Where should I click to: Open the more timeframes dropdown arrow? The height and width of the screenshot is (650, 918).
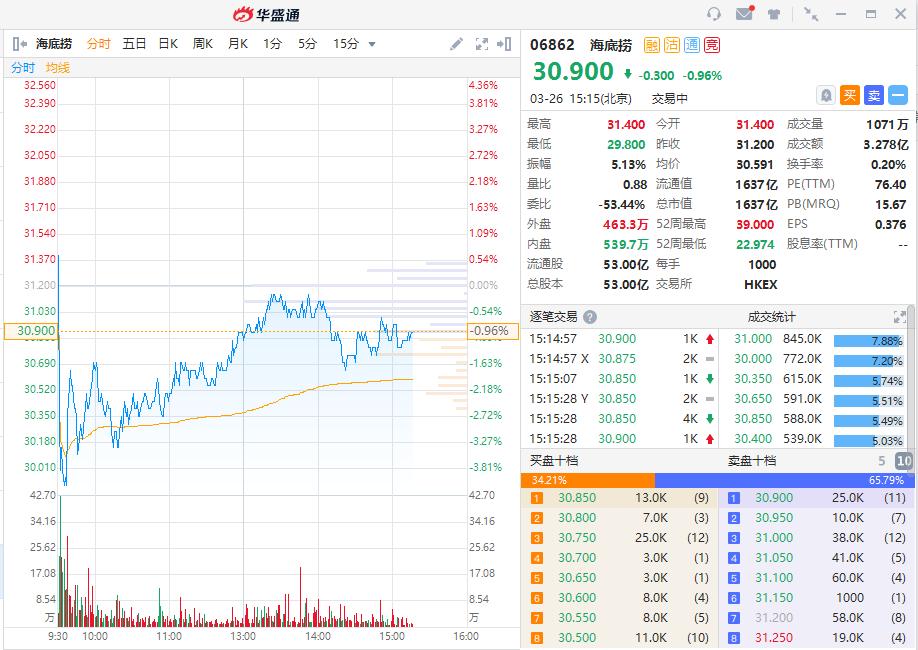click(x=372, y=44)
